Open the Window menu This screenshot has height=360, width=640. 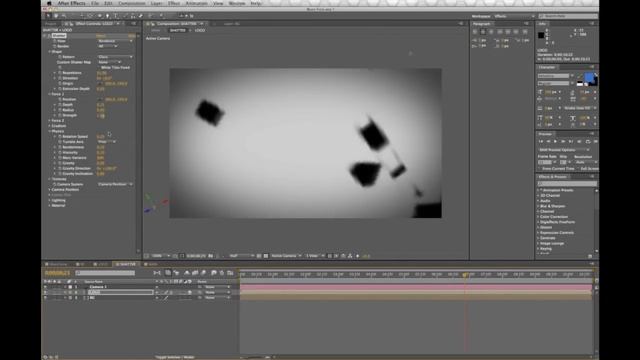(x=237, y=3)
